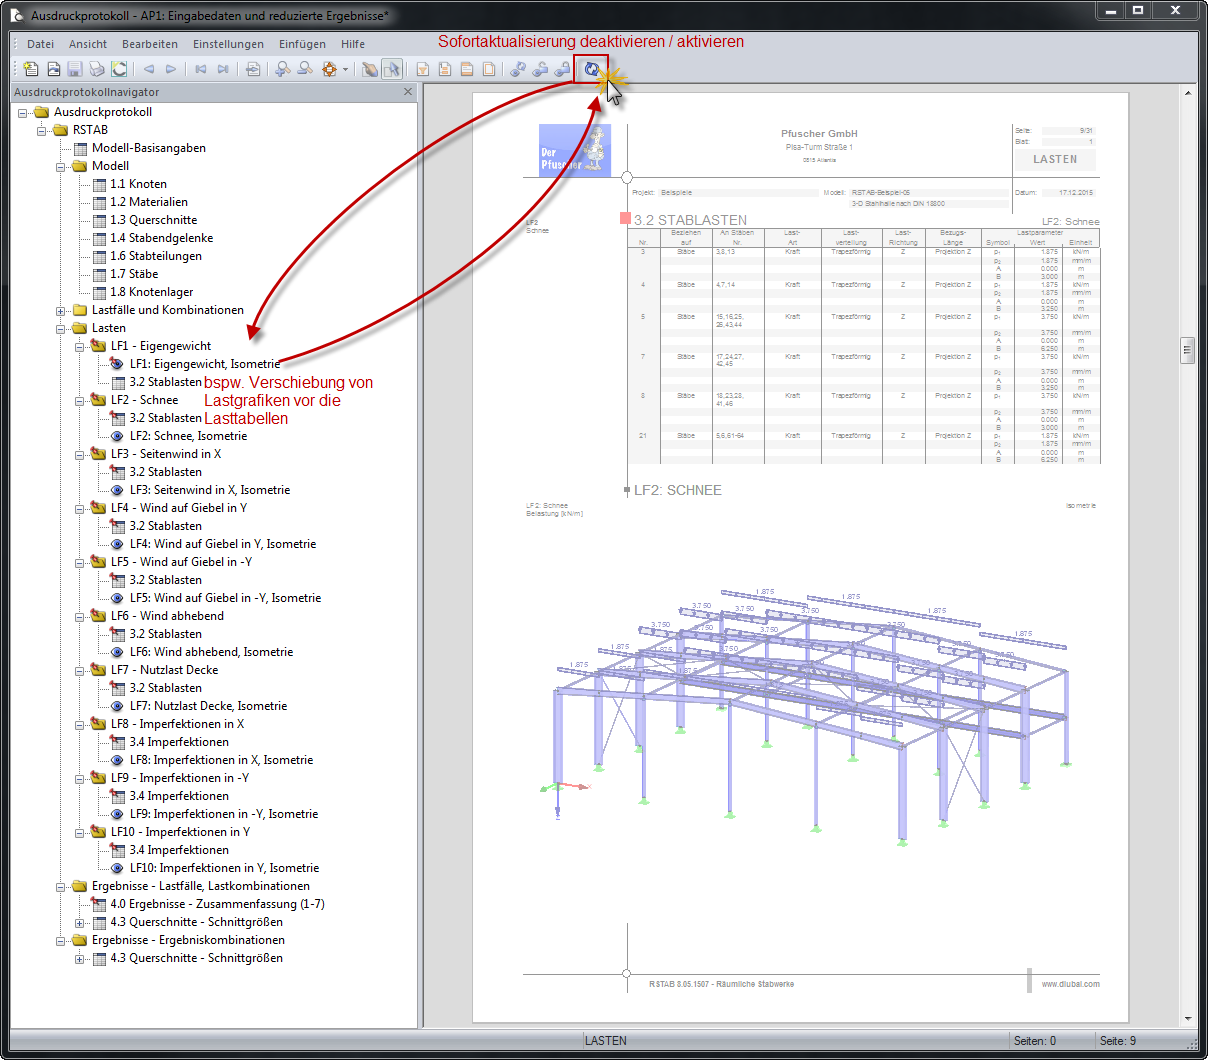Select LF1: Eigengewicht, Isometrie in the tree
This screenshot has height=1060, width=1208.
coord(205,364)
